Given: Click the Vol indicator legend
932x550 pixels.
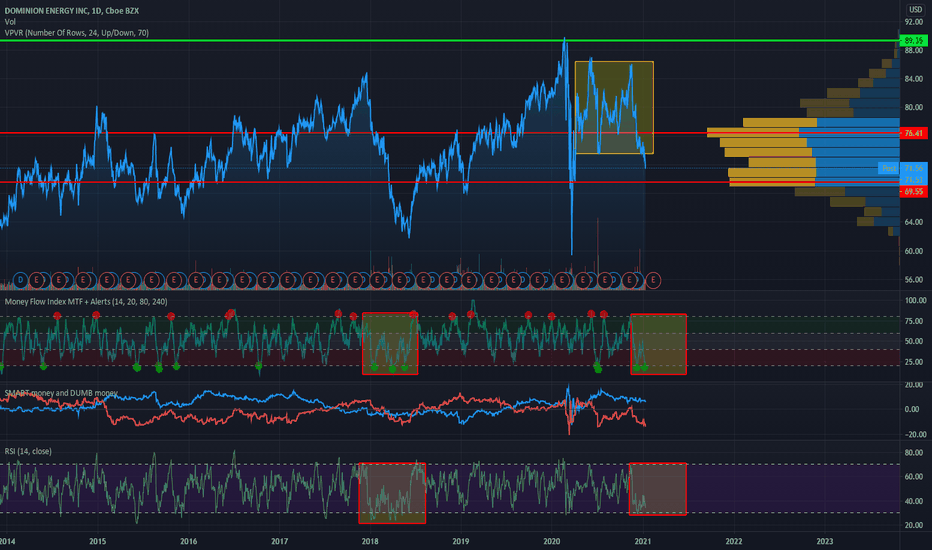Looking at the screenshot, I should pyautogui.click(x=10, y=22).
